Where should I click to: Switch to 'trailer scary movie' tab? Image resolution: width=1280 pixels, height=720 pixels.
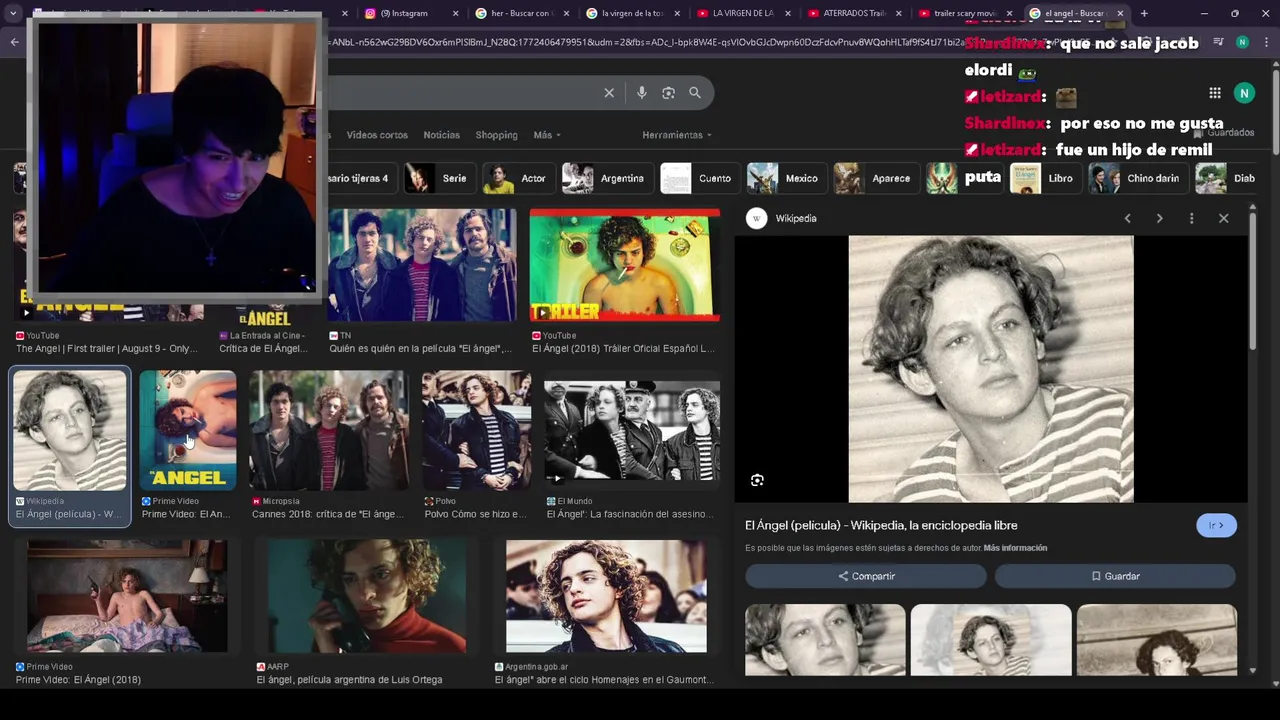pos(964,13)
